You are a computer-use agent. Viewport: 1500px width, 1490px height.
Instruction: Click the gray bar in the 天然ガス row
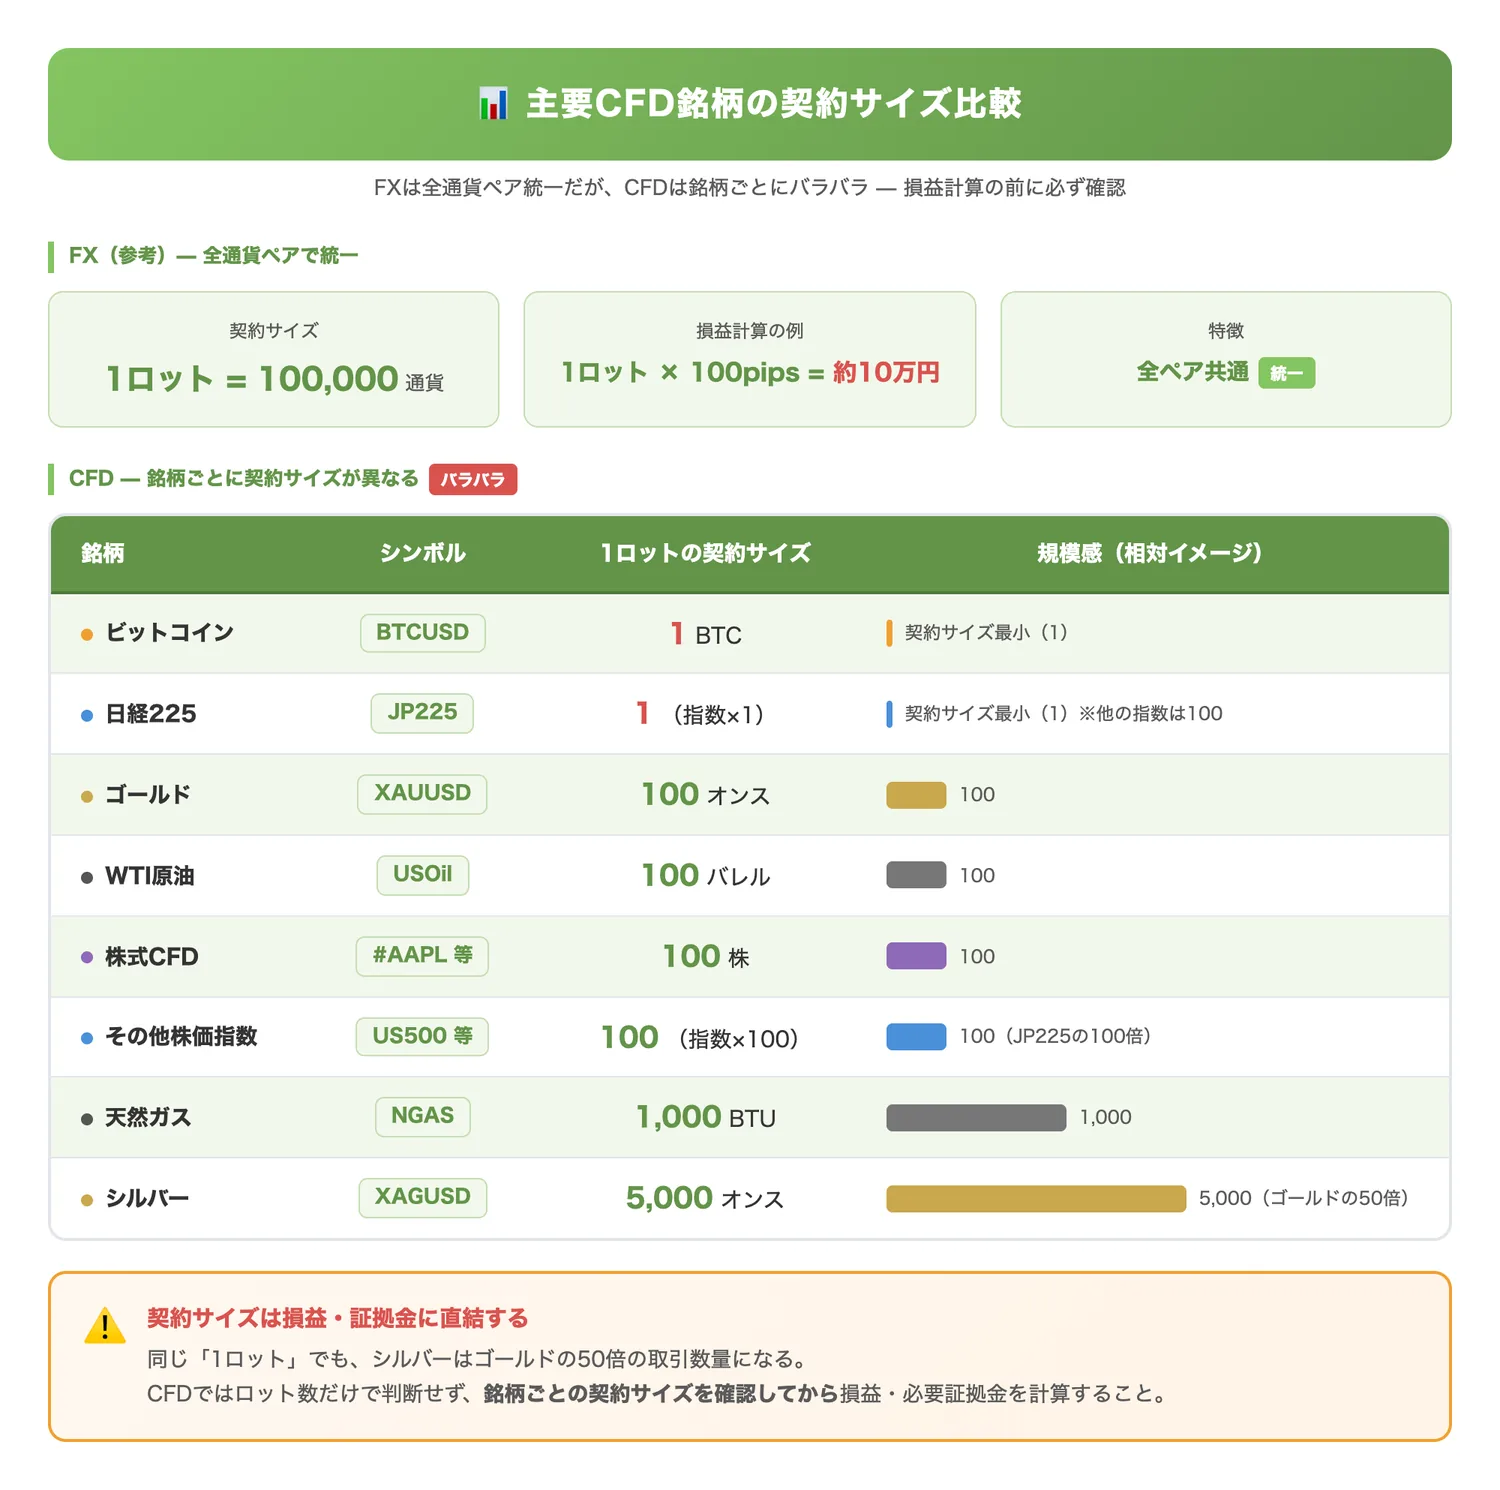(x=976, y=1118)
